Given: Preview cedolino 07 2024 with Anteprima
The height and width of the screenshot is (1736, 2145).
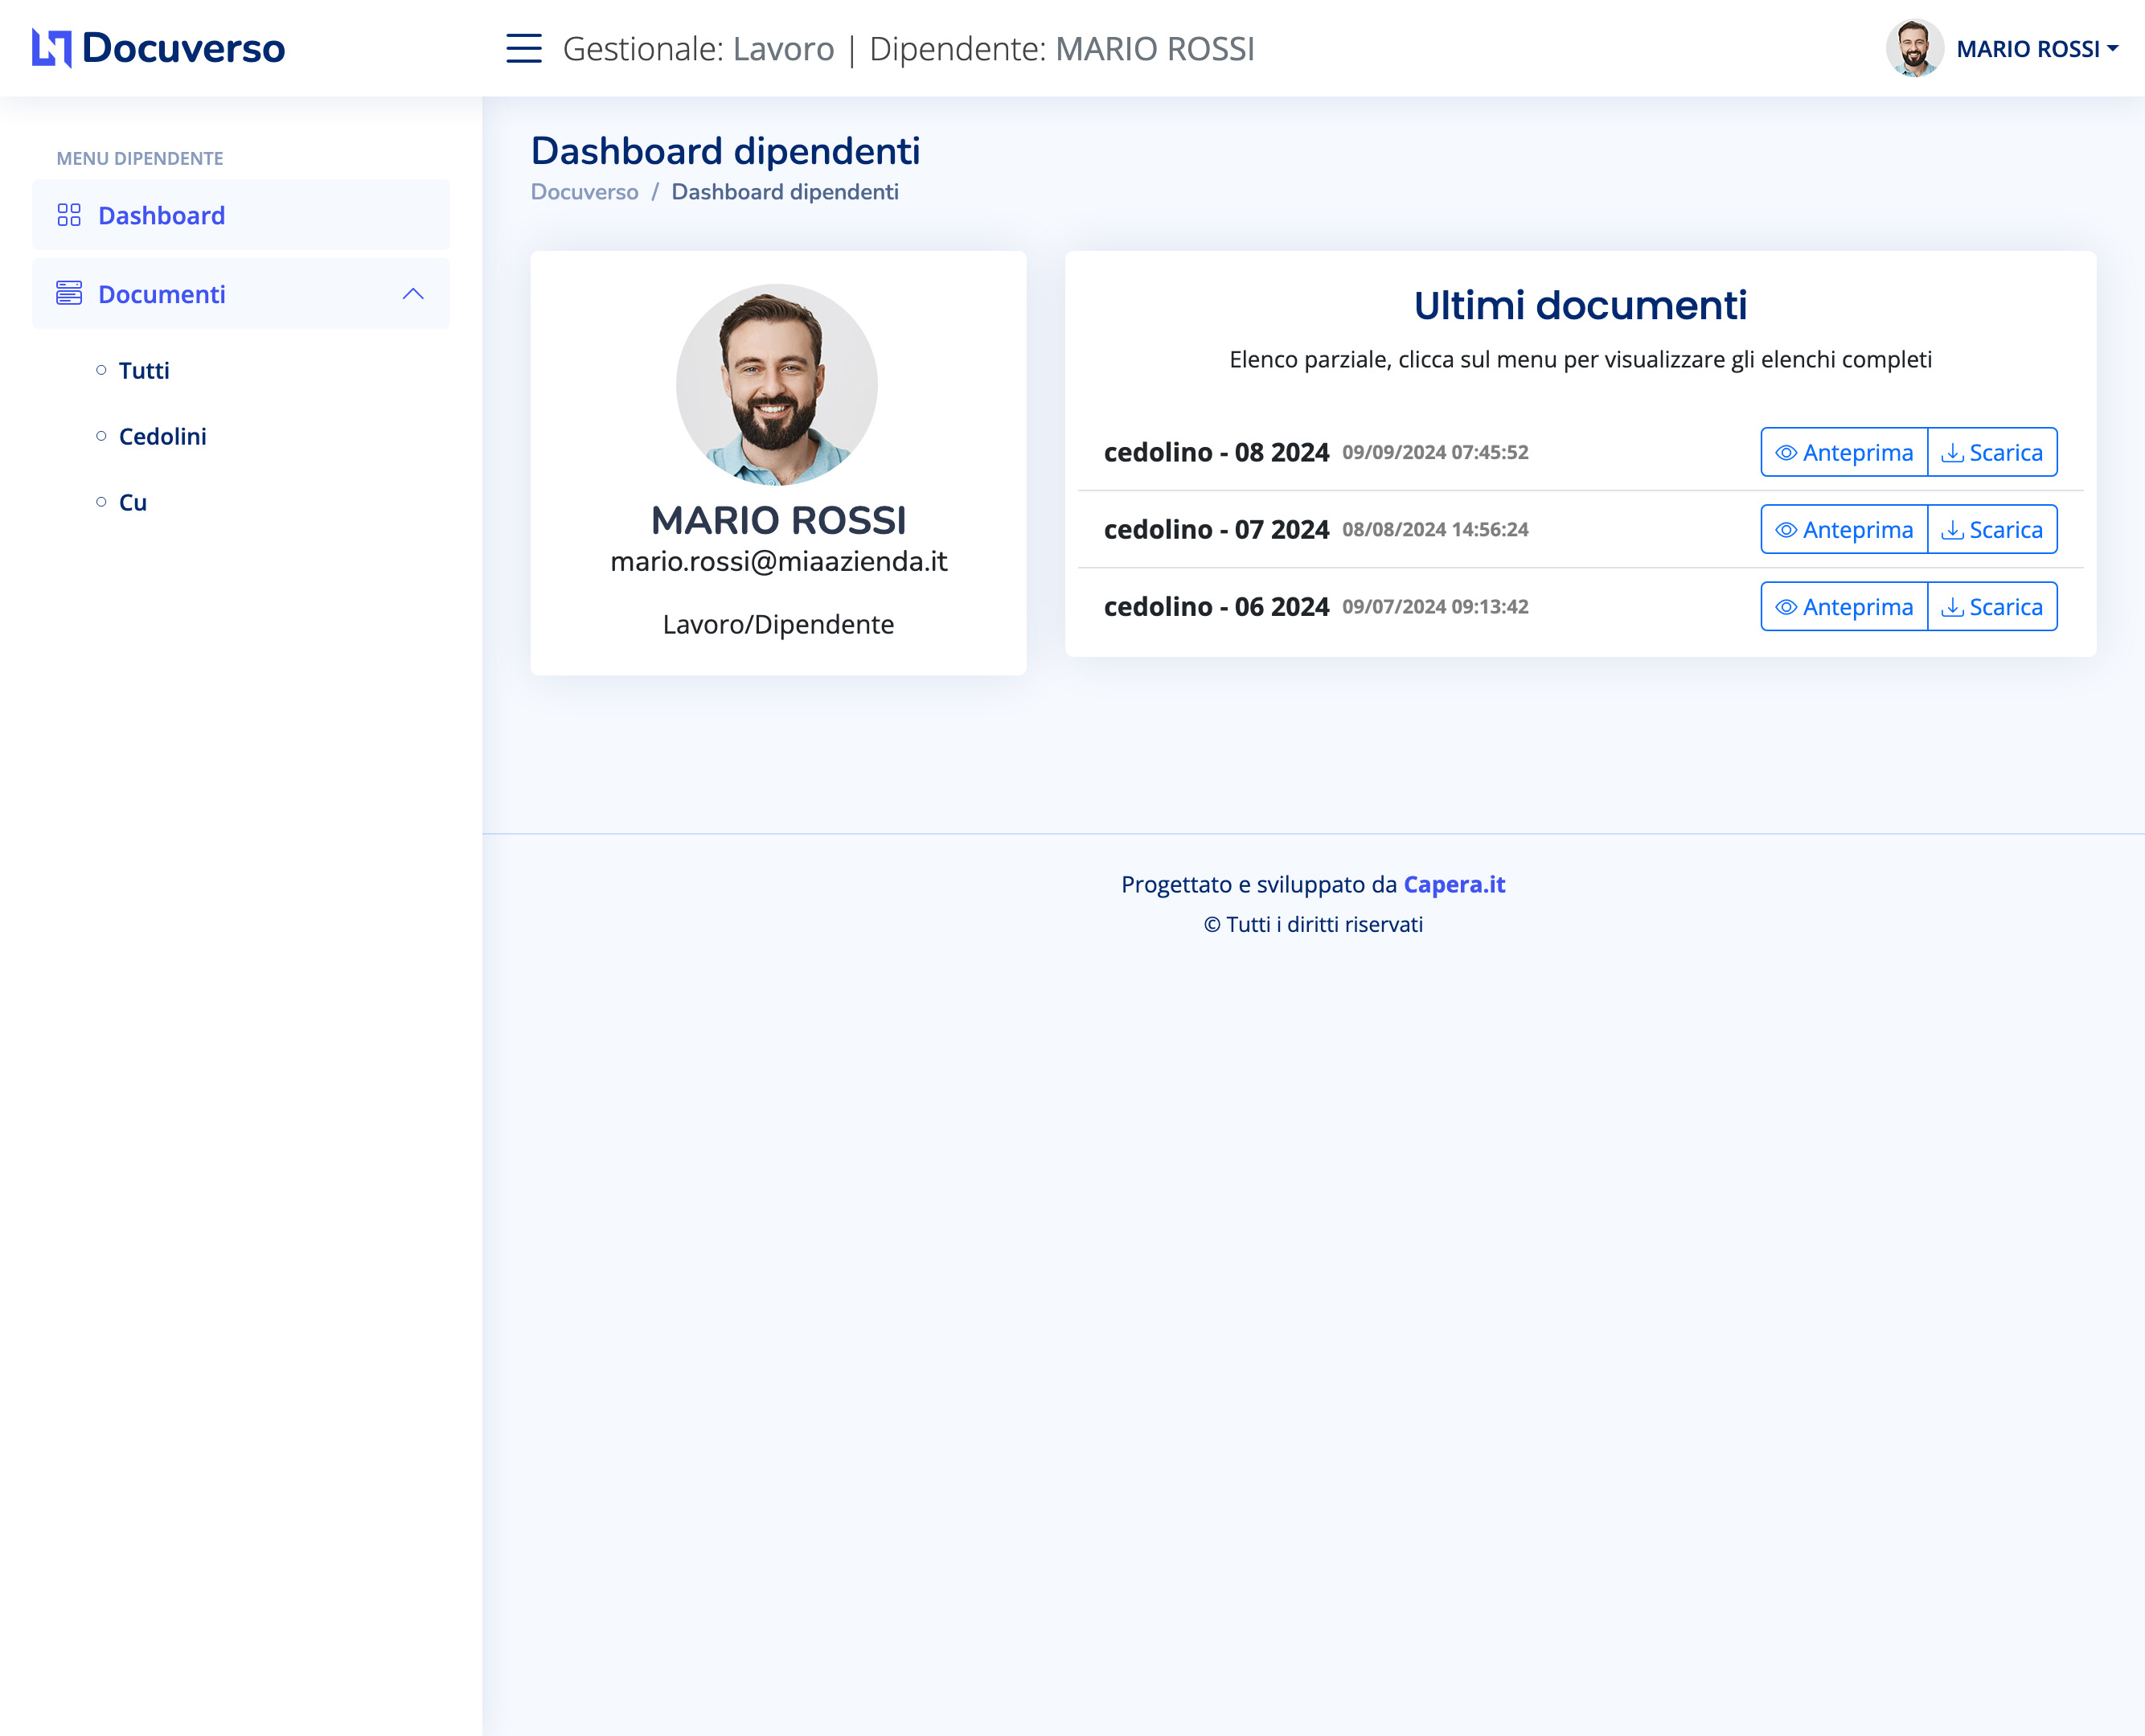Looking at the screenshot, I should point(1844,530).
